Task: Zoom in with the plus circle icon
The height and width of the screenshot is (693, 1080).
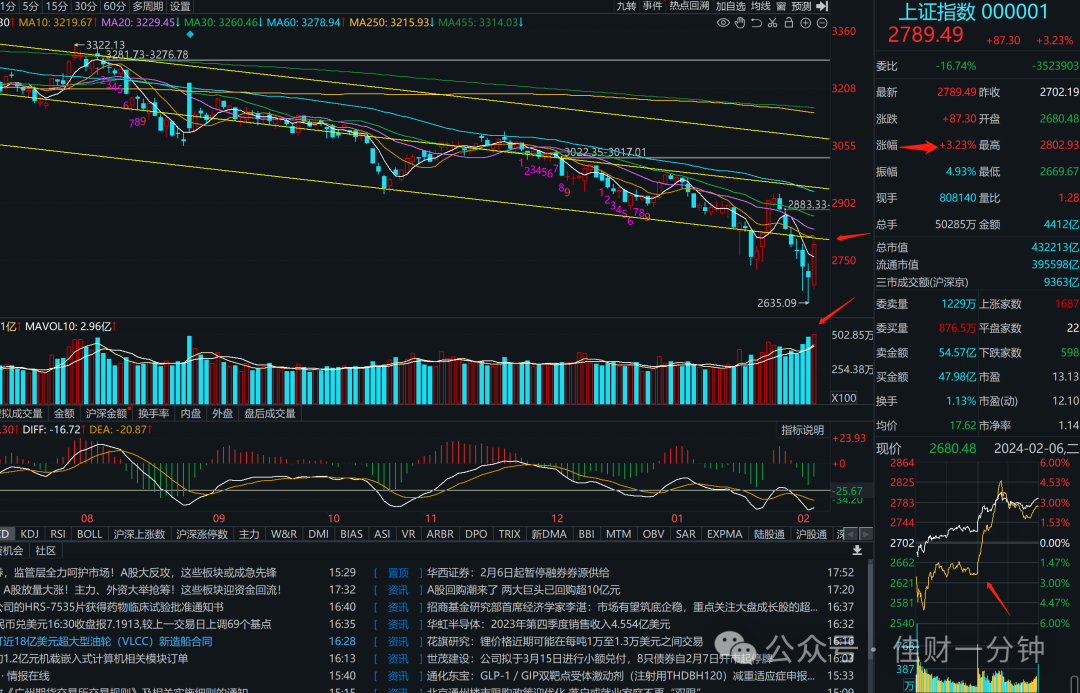Action: coord(805,23)
